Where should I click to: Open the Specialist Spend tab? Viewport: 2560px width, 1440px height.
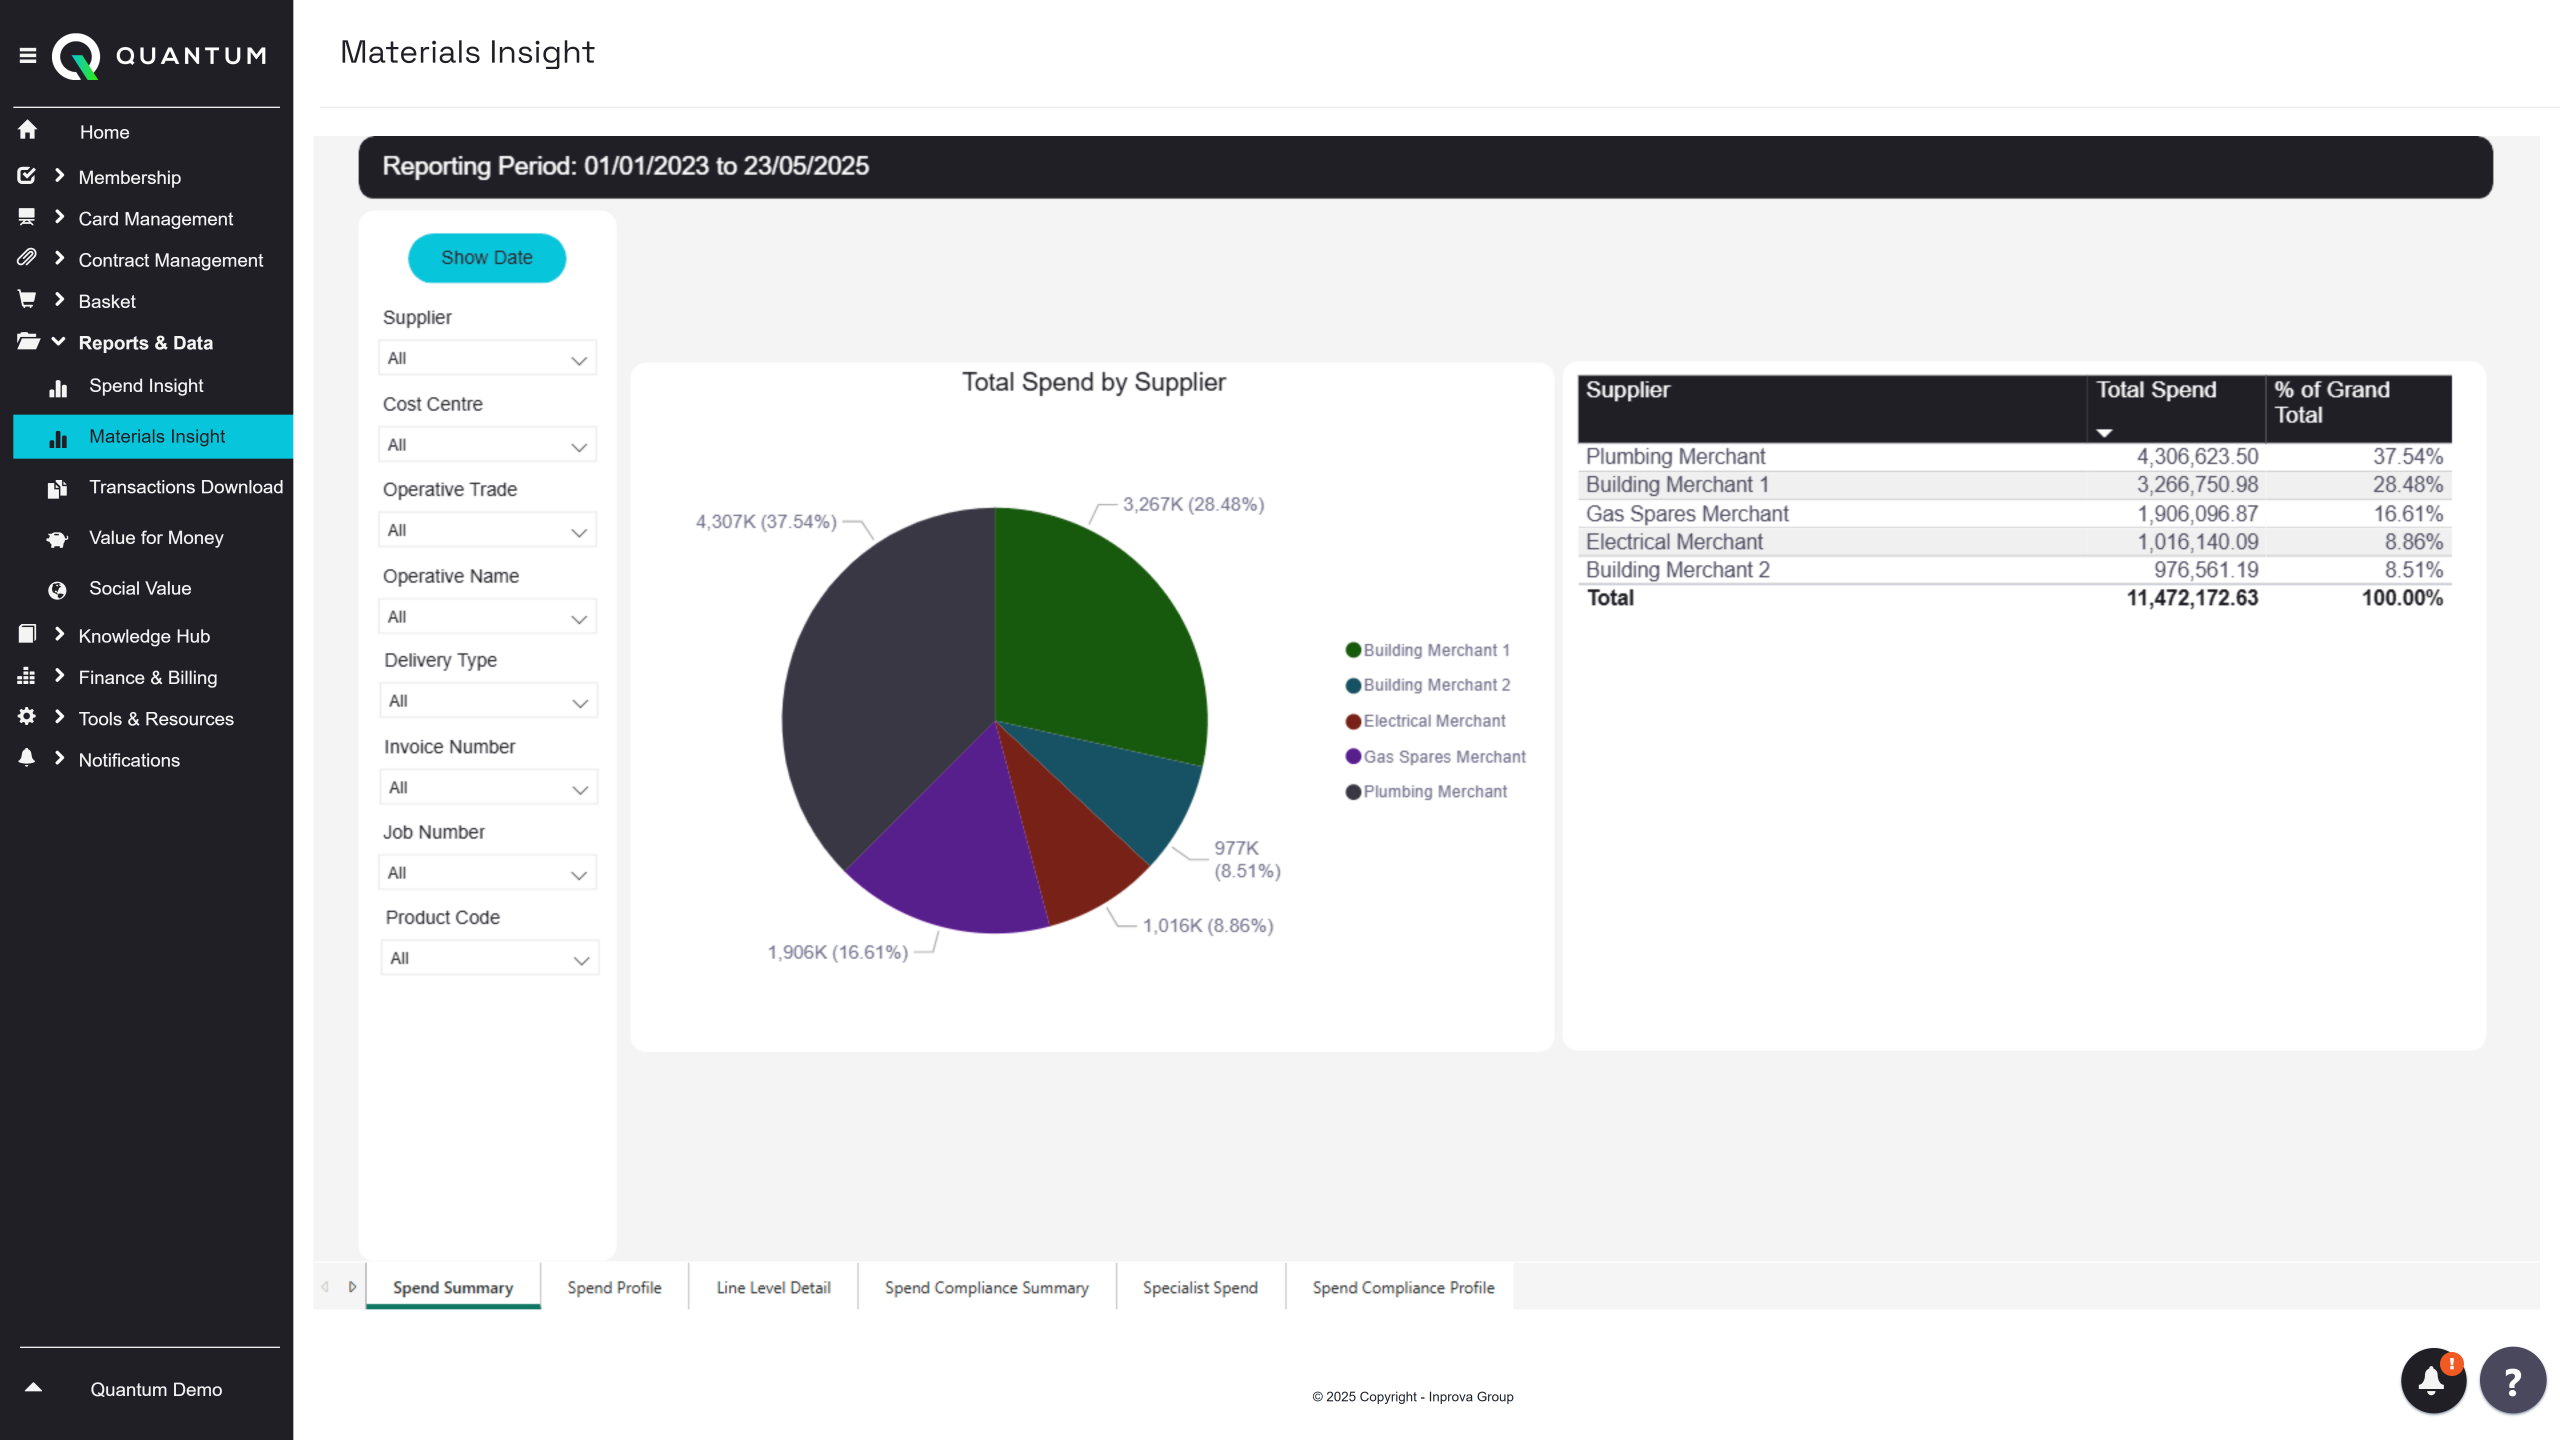point(1200,1288)
